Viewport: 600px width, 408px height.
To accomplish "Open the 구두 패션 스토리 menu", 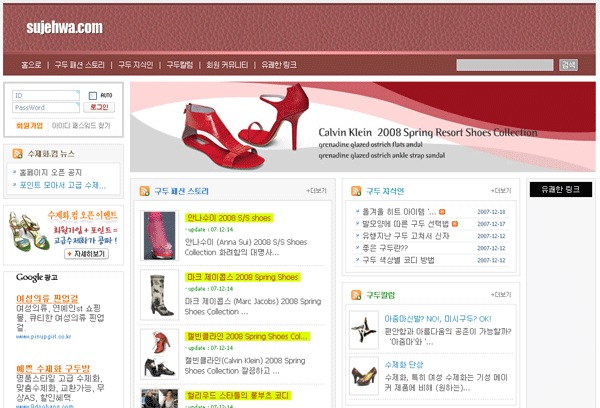I will click(80, 65).
